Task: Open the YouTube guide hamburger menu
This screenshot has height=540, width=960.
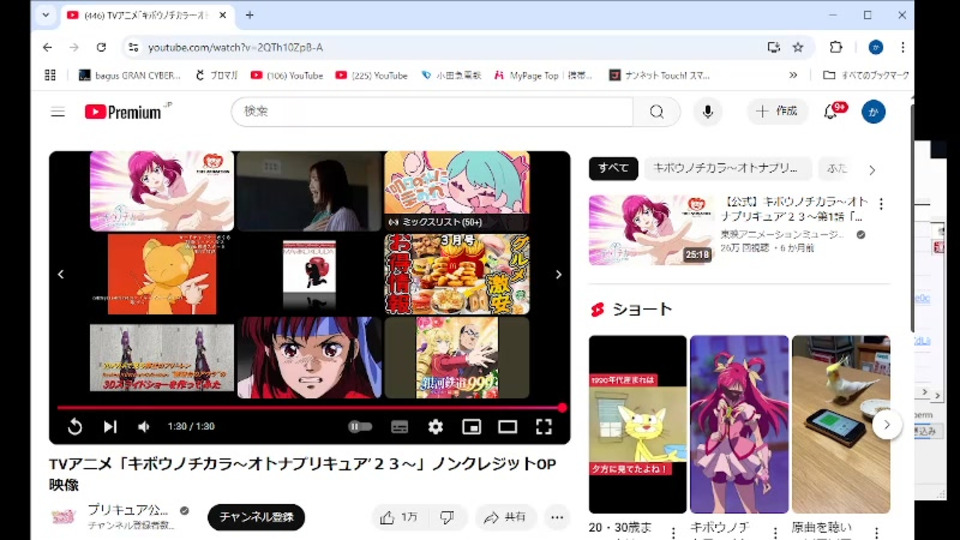Action: [58, 112]
